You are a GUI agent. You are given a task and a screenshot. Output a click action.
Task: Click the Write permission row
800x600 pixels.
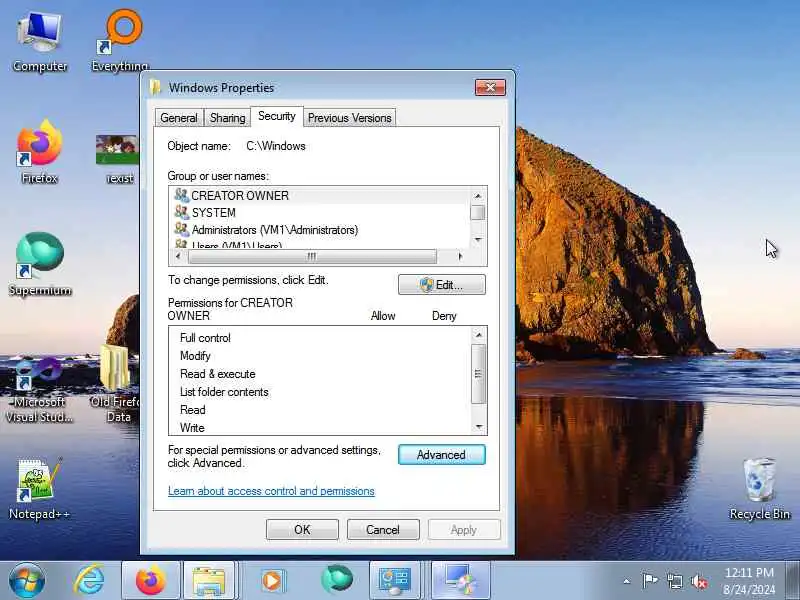click(x=320, y=428)
